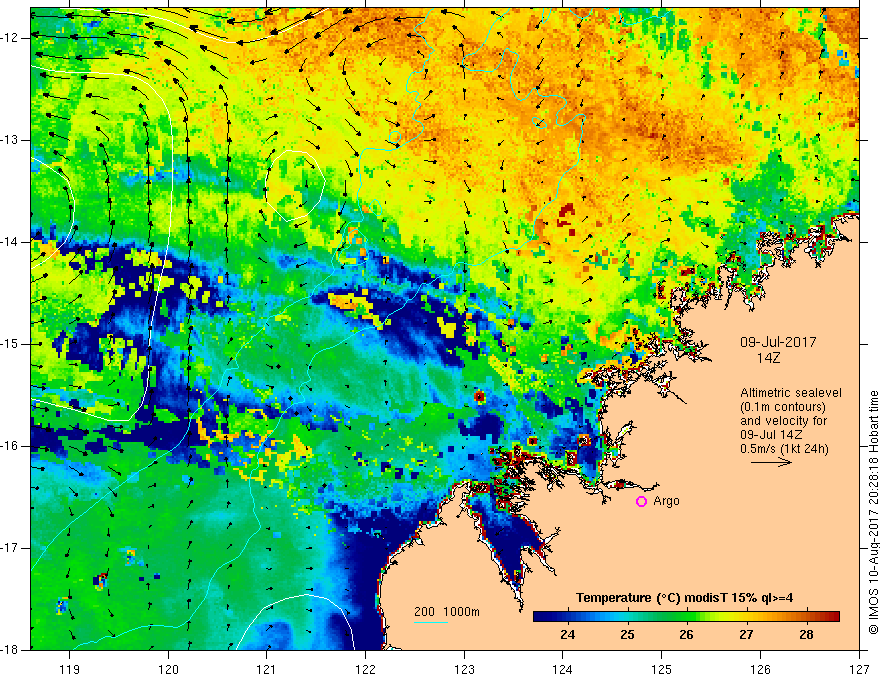Click the 'Argo' label text
Image resolution: width=880 pixels, height=680 pixels.
click(666, 501)
